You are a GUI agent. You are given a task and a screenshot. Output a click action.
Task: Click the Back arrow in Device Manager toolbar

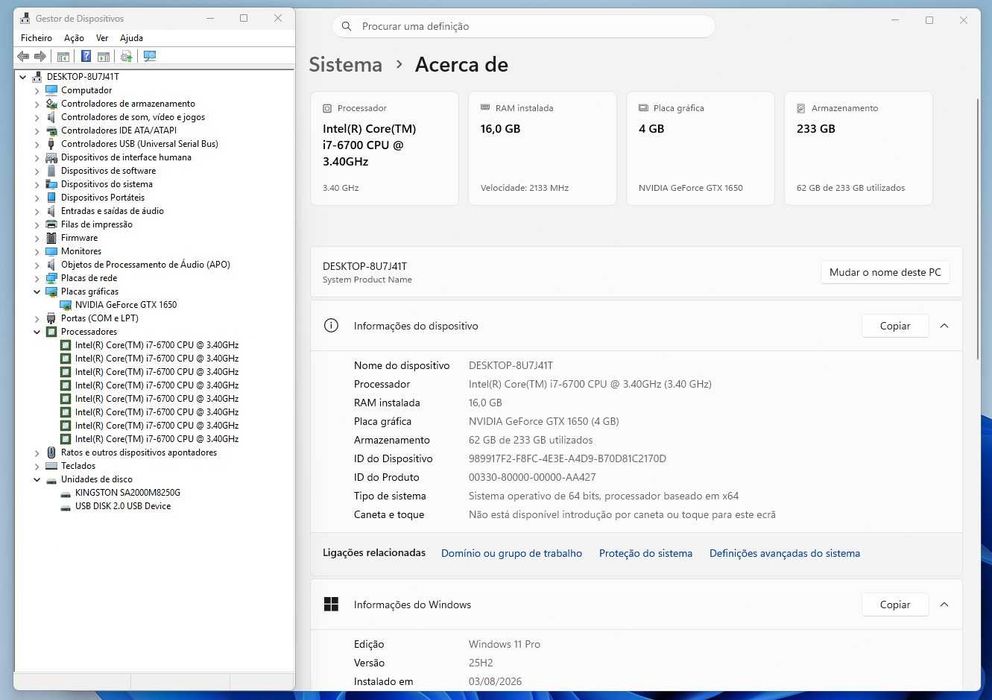coord(23,56)
